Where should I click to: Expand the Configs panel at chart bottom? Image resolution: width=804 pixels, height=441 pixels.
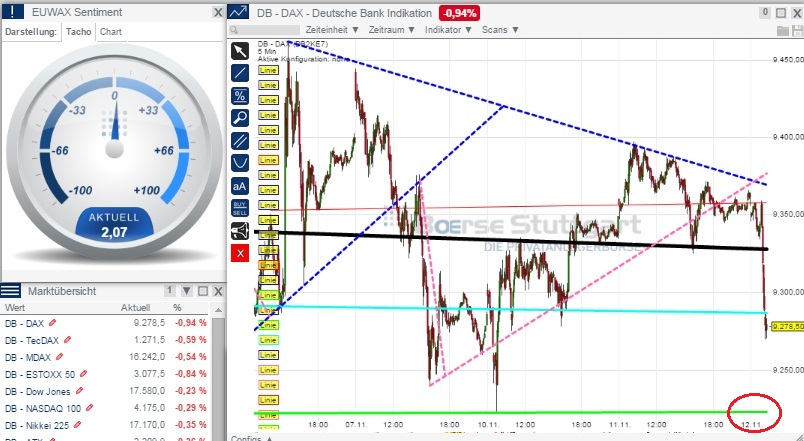251,438
